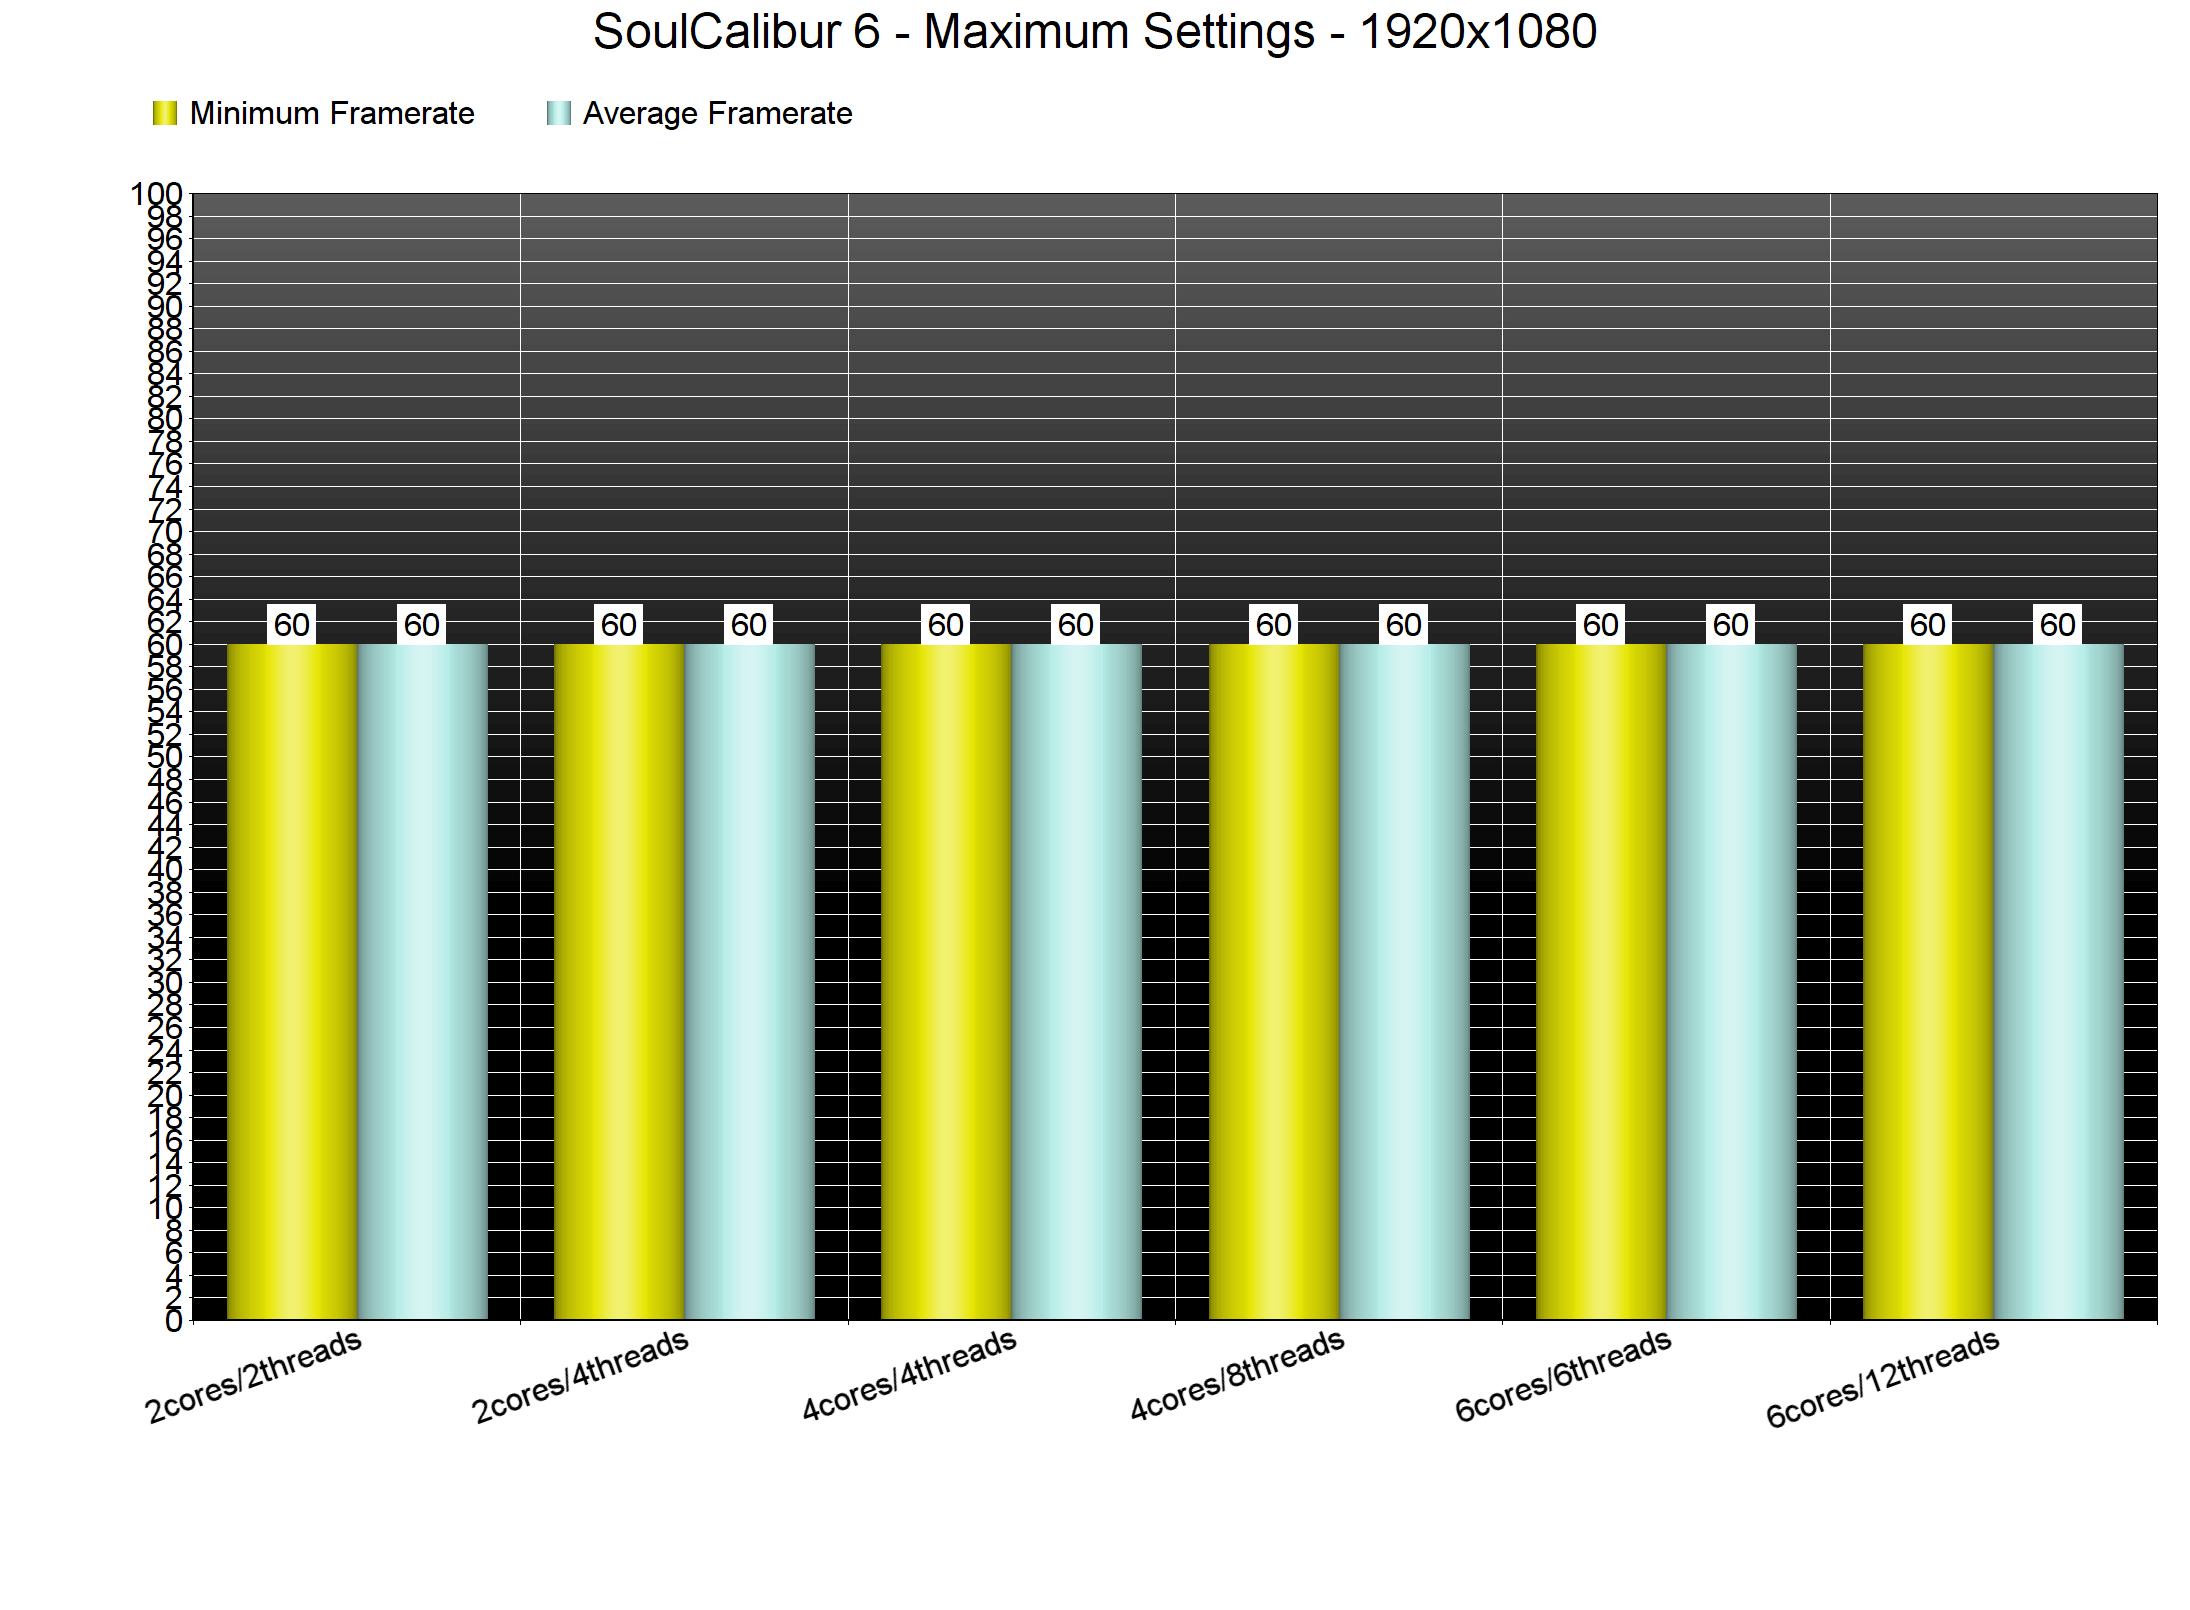Image resolution: width=2190 pixels, height=1610 pixels.
Task: Click the SoulCalibur 6 chart title
Action: [1094, 32]
